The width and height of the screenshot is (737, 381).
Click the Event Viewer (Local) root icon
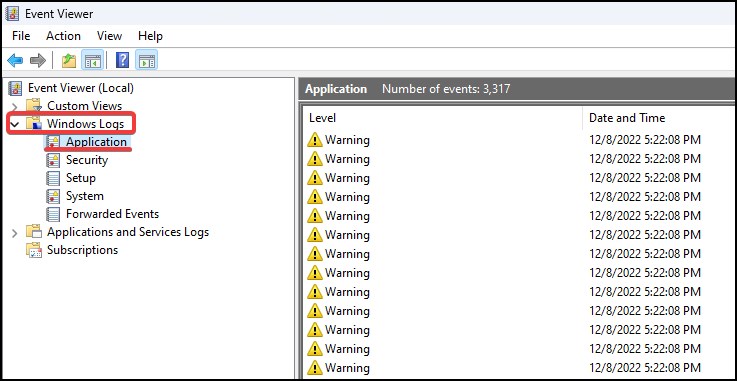16,88
